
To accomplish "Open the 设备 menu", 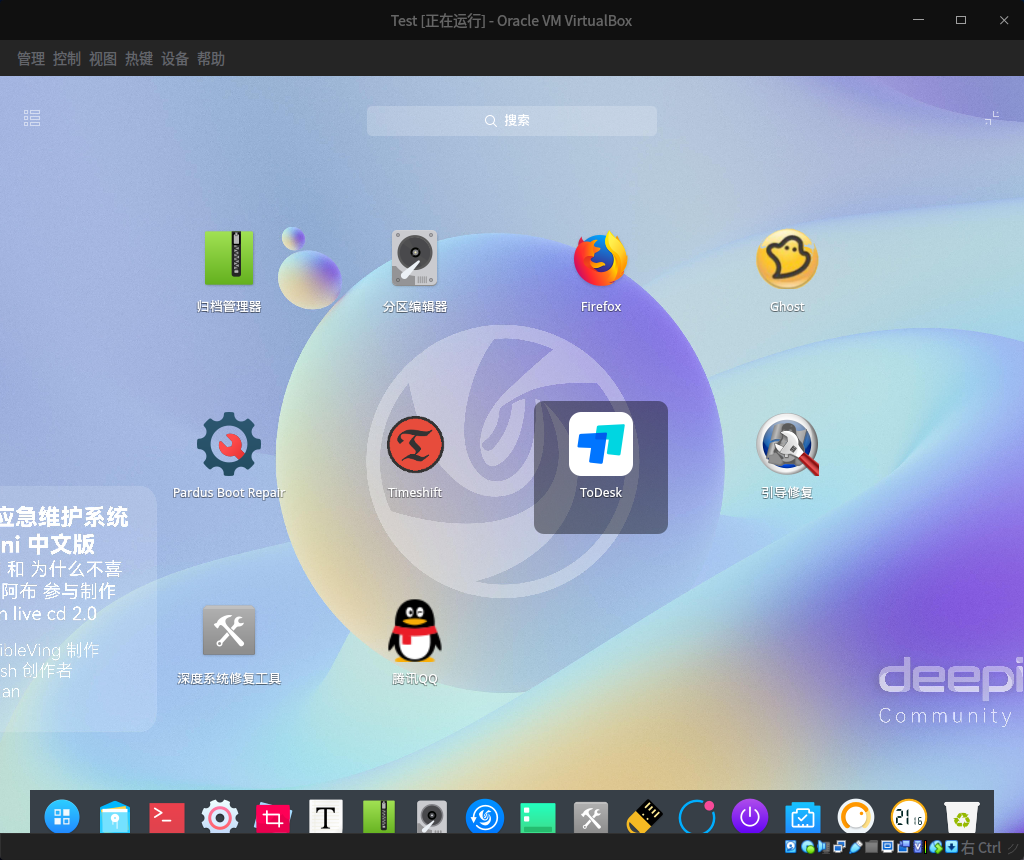I will point(174,59).
